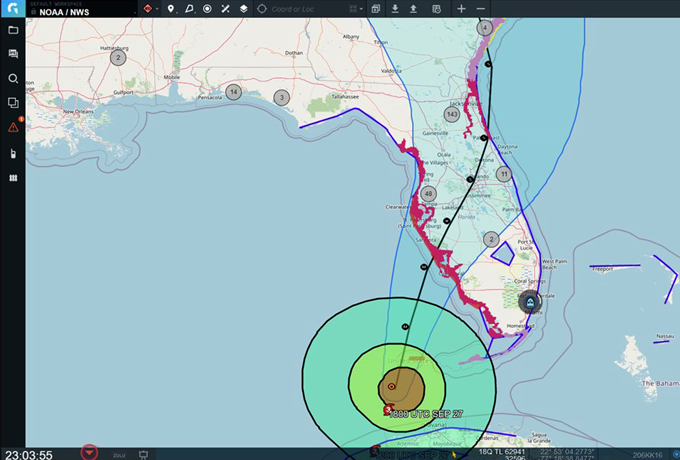Select the location pin marker tool

point(171,9)
